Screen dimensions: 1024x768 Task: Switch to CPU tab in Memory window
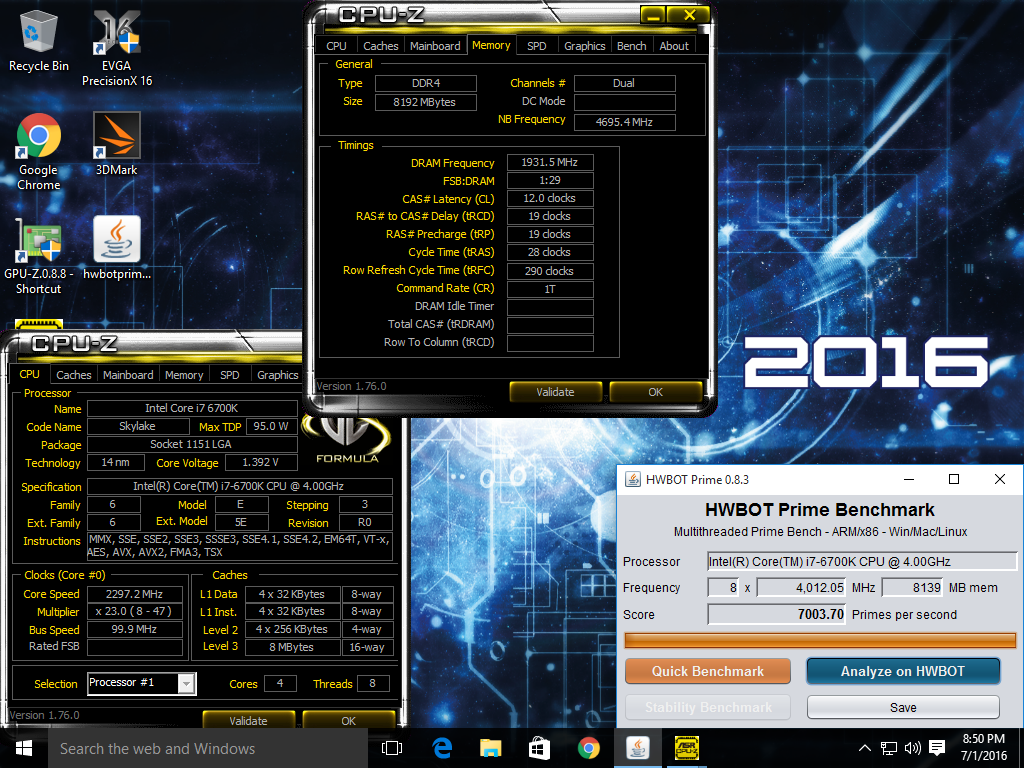click(x=336, y=46)
